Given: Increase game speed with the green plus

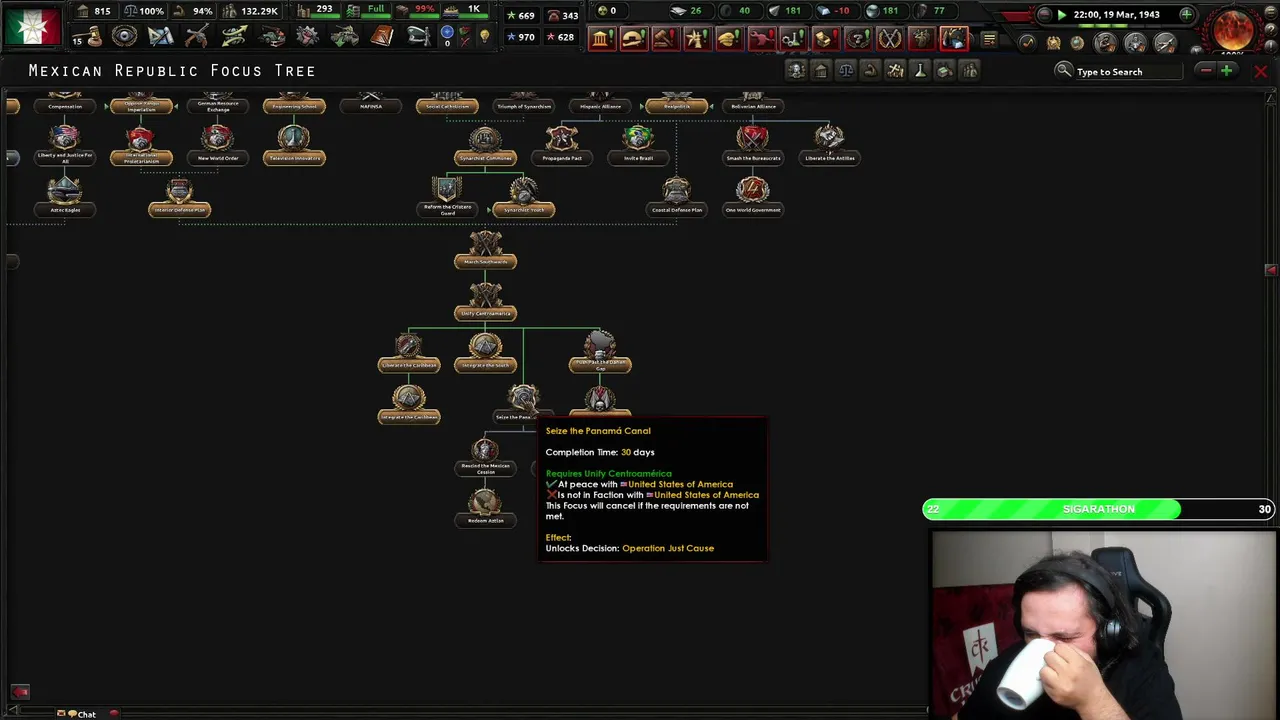Looking at the screenshot, I should 1186,14.
